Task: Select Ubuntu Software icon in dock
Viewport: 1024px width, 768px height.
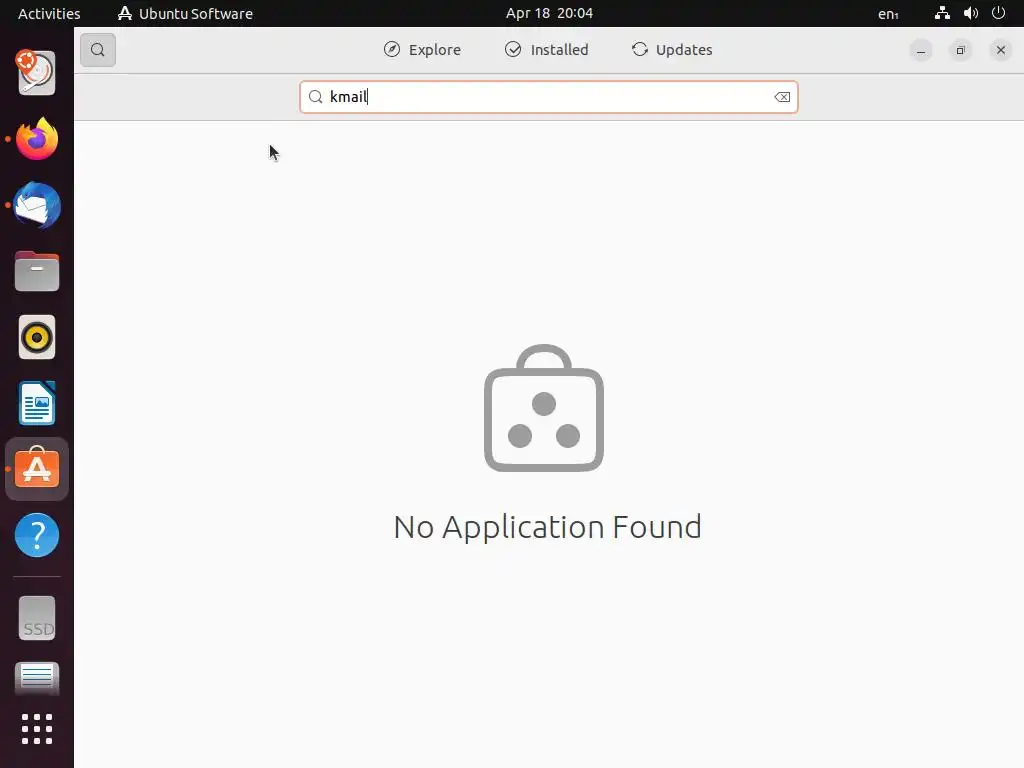Action: (37, 469)
